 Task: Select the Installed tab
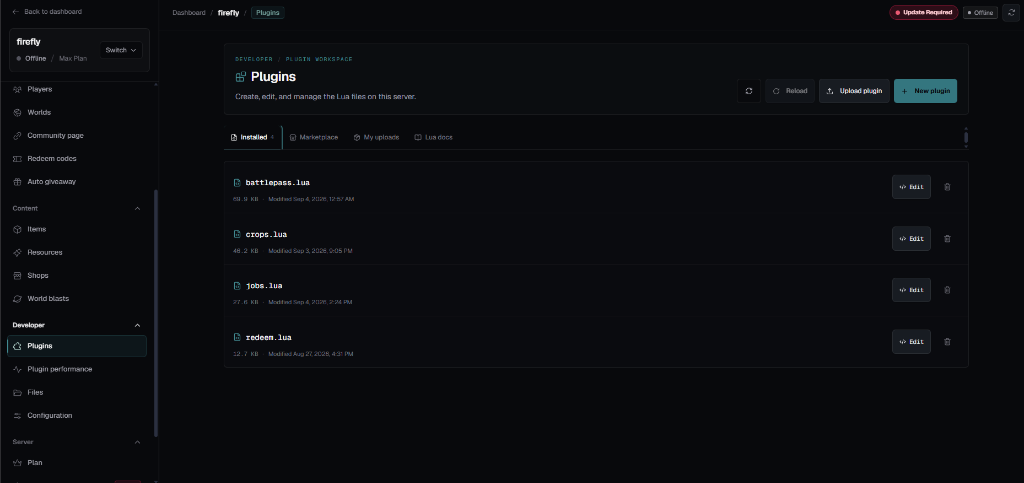point(253,137)
